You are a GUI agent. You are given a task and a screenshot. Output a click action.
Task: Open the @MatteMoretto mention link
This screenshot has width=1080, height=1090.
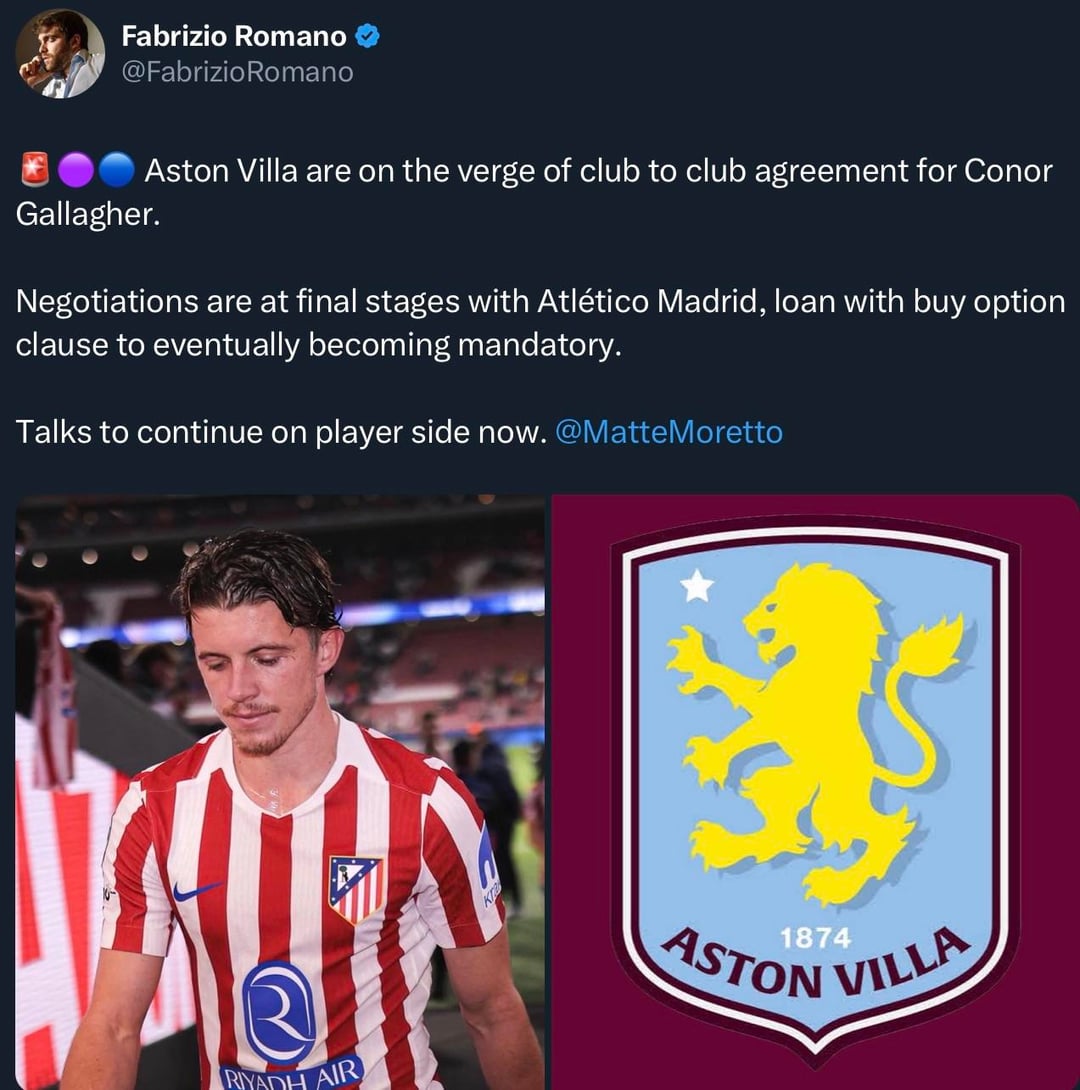[x=668, y=432]
